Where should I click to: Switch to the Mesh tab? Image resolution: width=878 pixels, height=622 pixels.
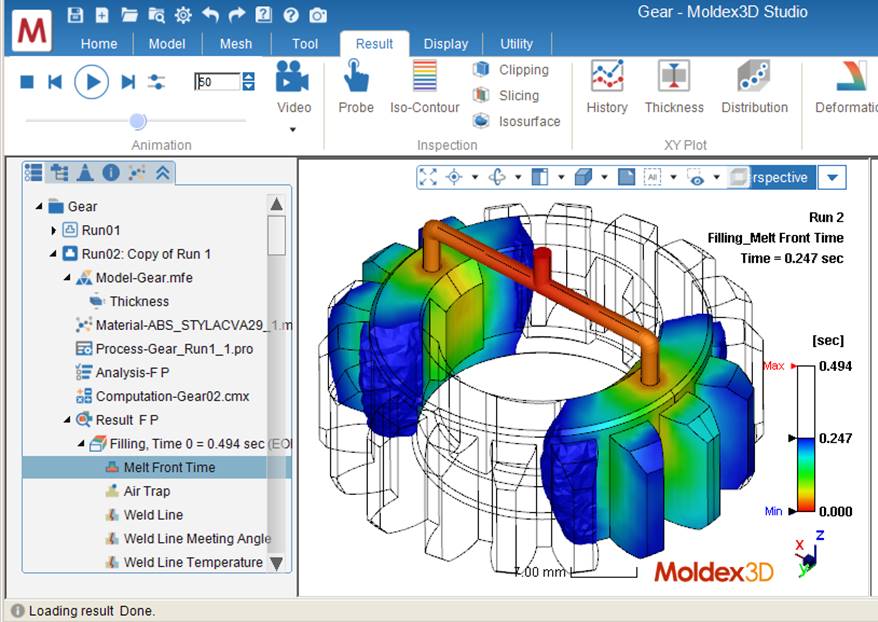tap(237, 44)
